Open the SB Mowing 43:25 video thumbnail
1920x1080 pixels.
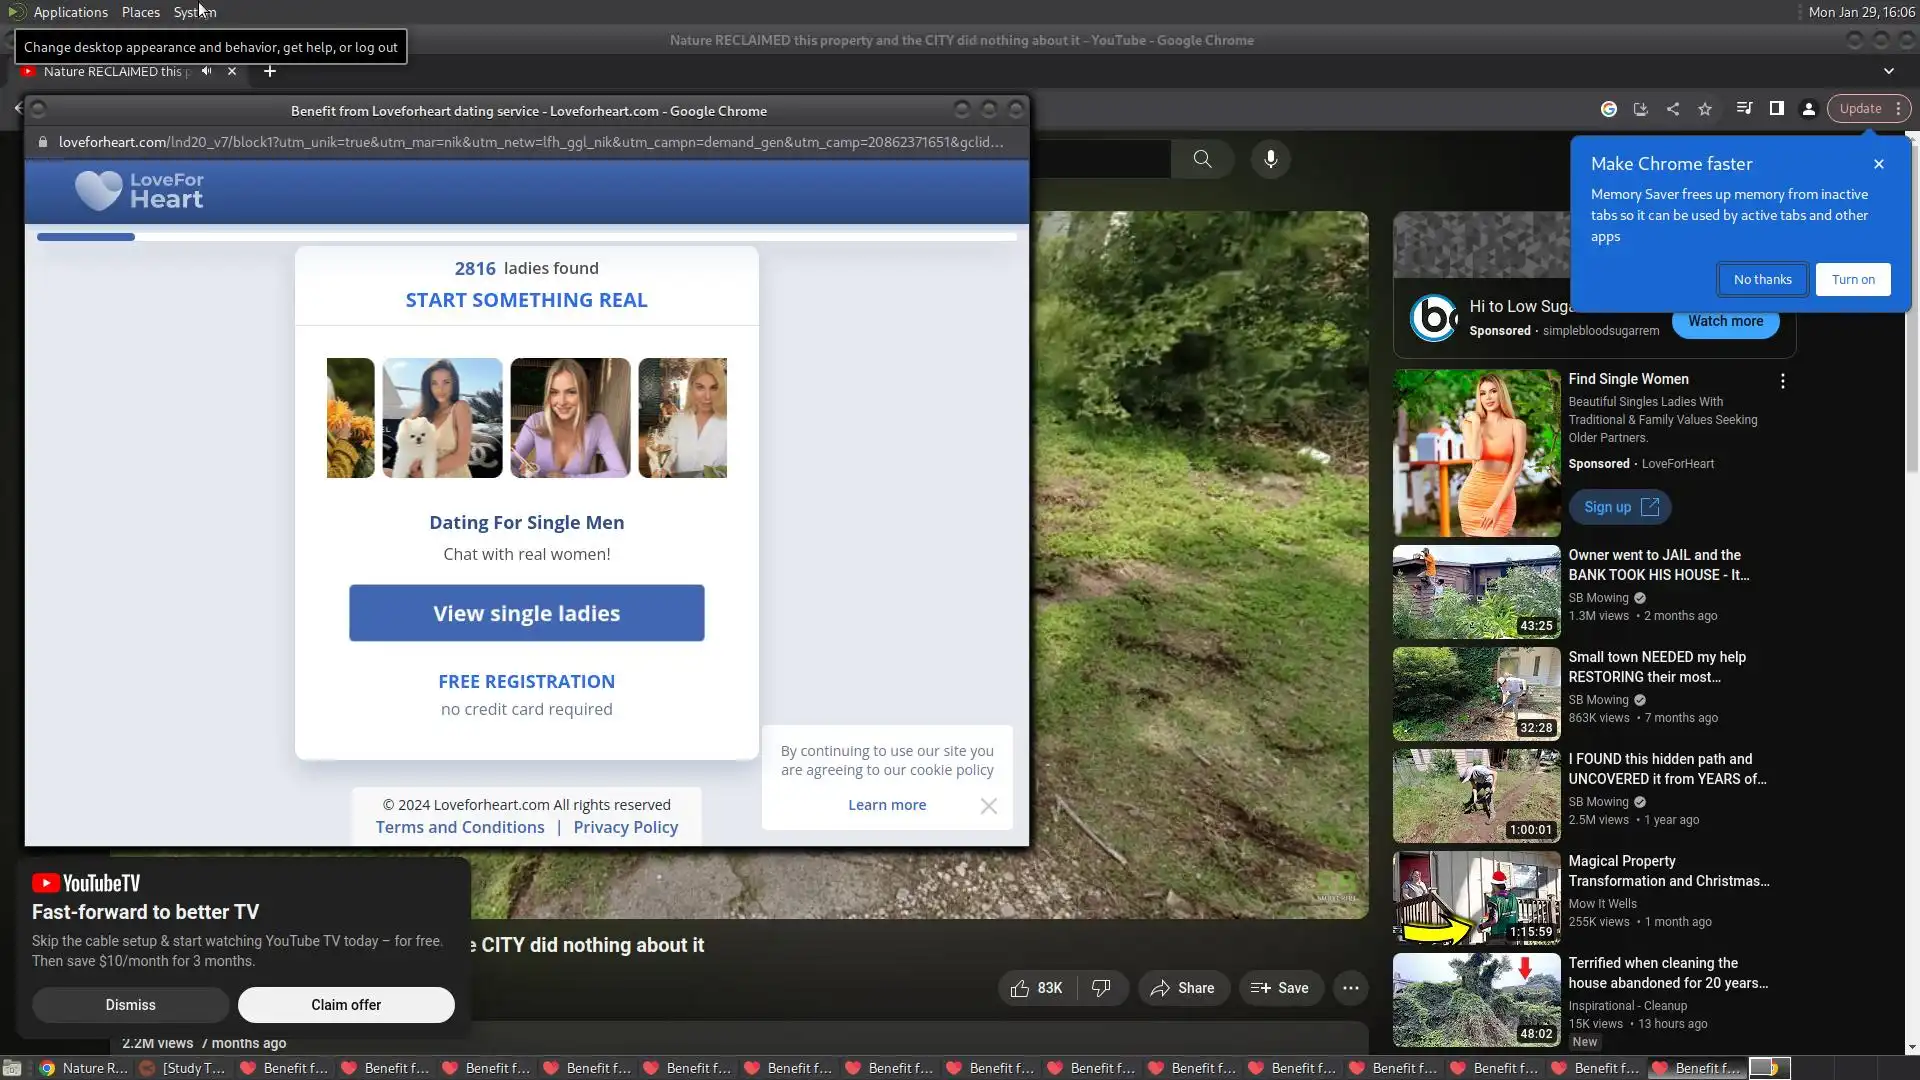1476,592
